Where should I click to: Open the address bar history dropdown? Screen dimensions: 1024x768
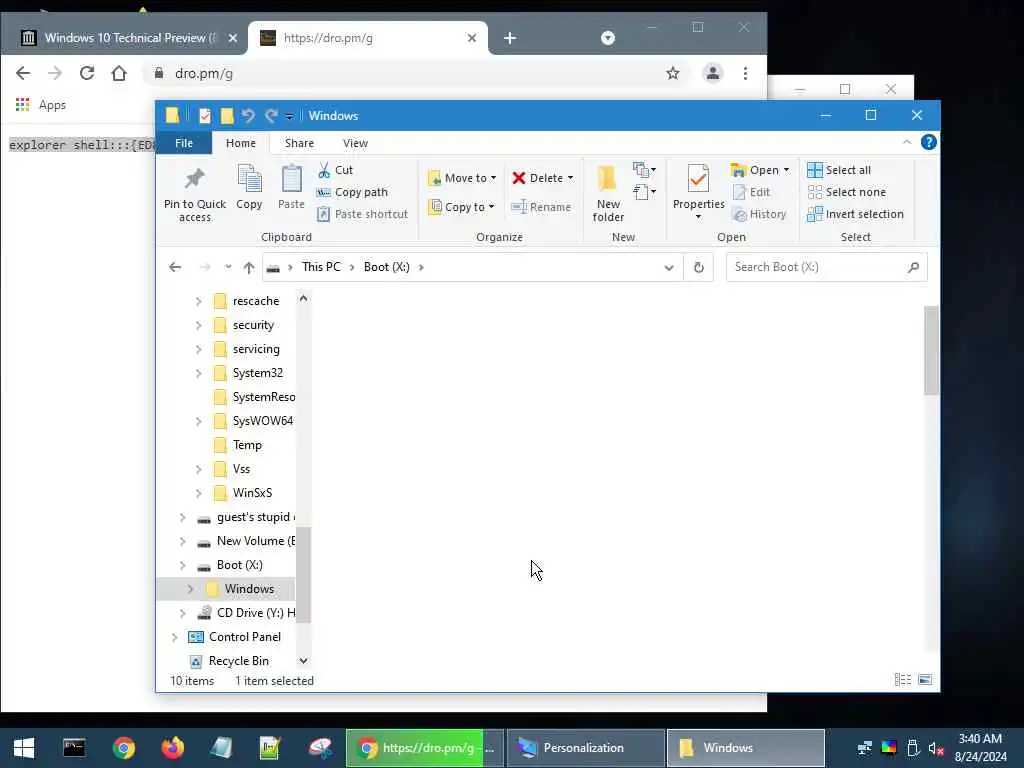[669, 267]
